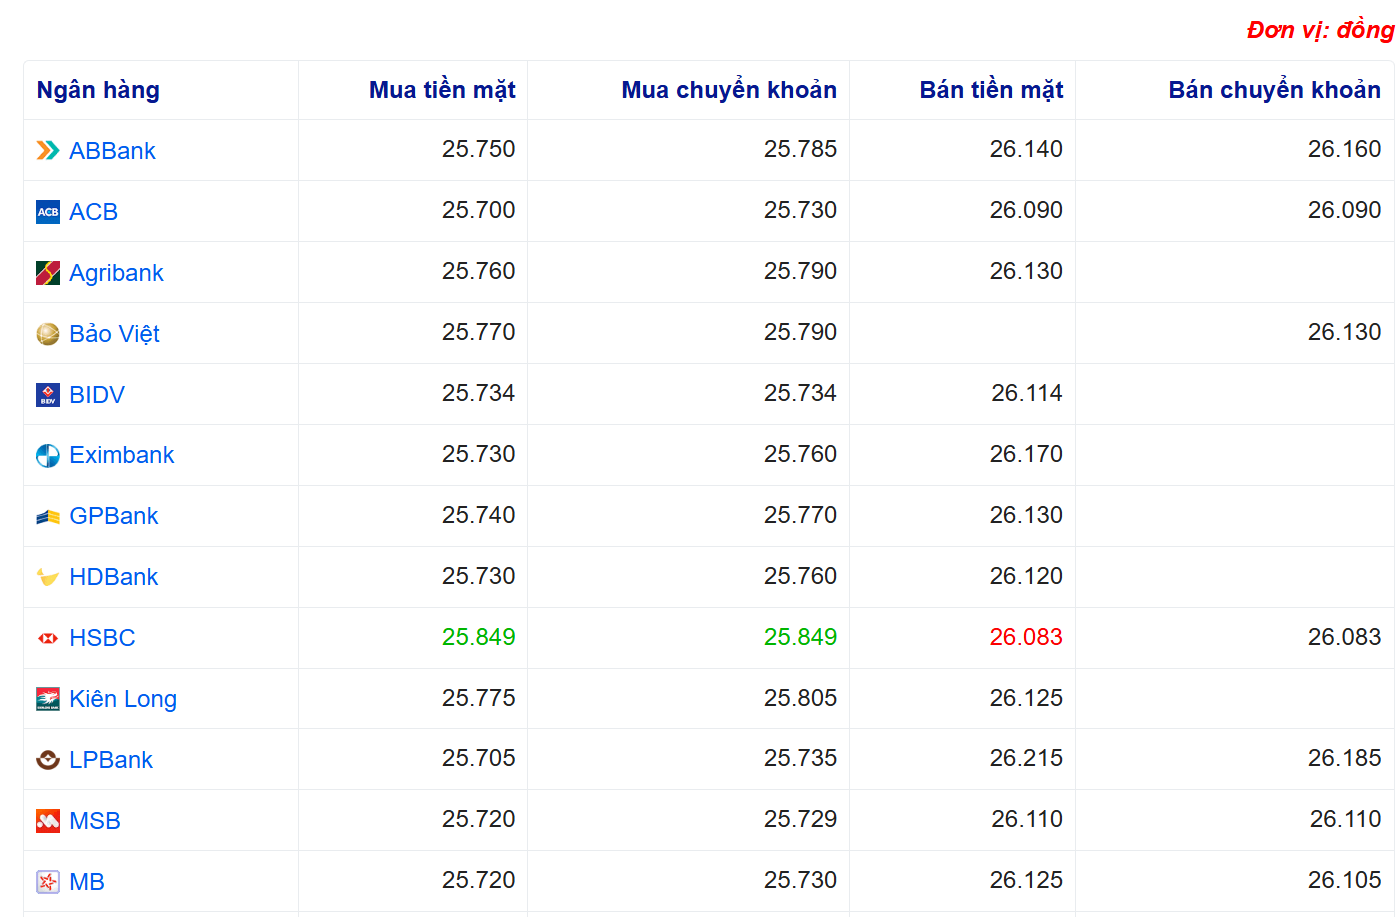
Task: Click the MSB red logo icon
Action: pos(48,821)
